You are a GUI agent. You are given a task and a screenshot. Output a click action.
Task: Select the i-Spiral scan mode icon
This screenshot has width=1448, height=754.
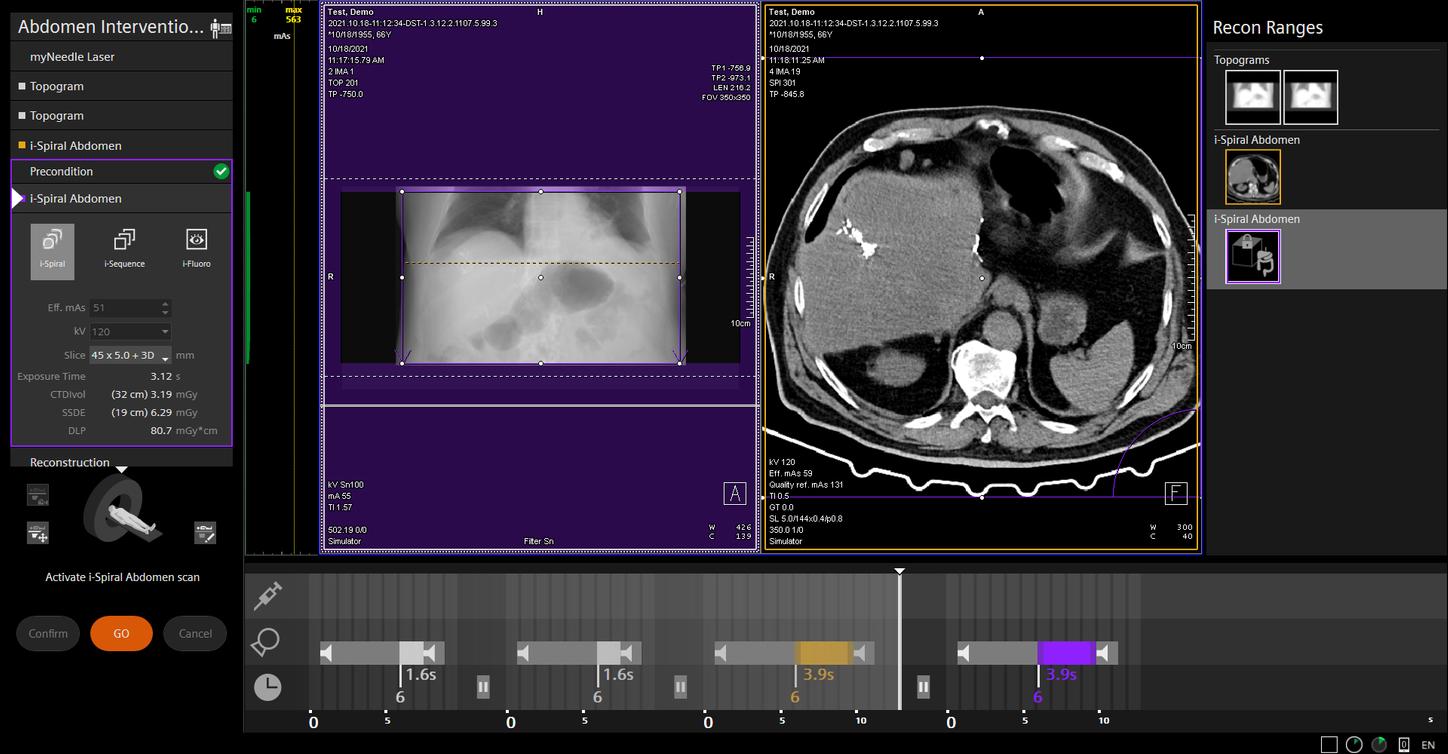pos(52,248)
